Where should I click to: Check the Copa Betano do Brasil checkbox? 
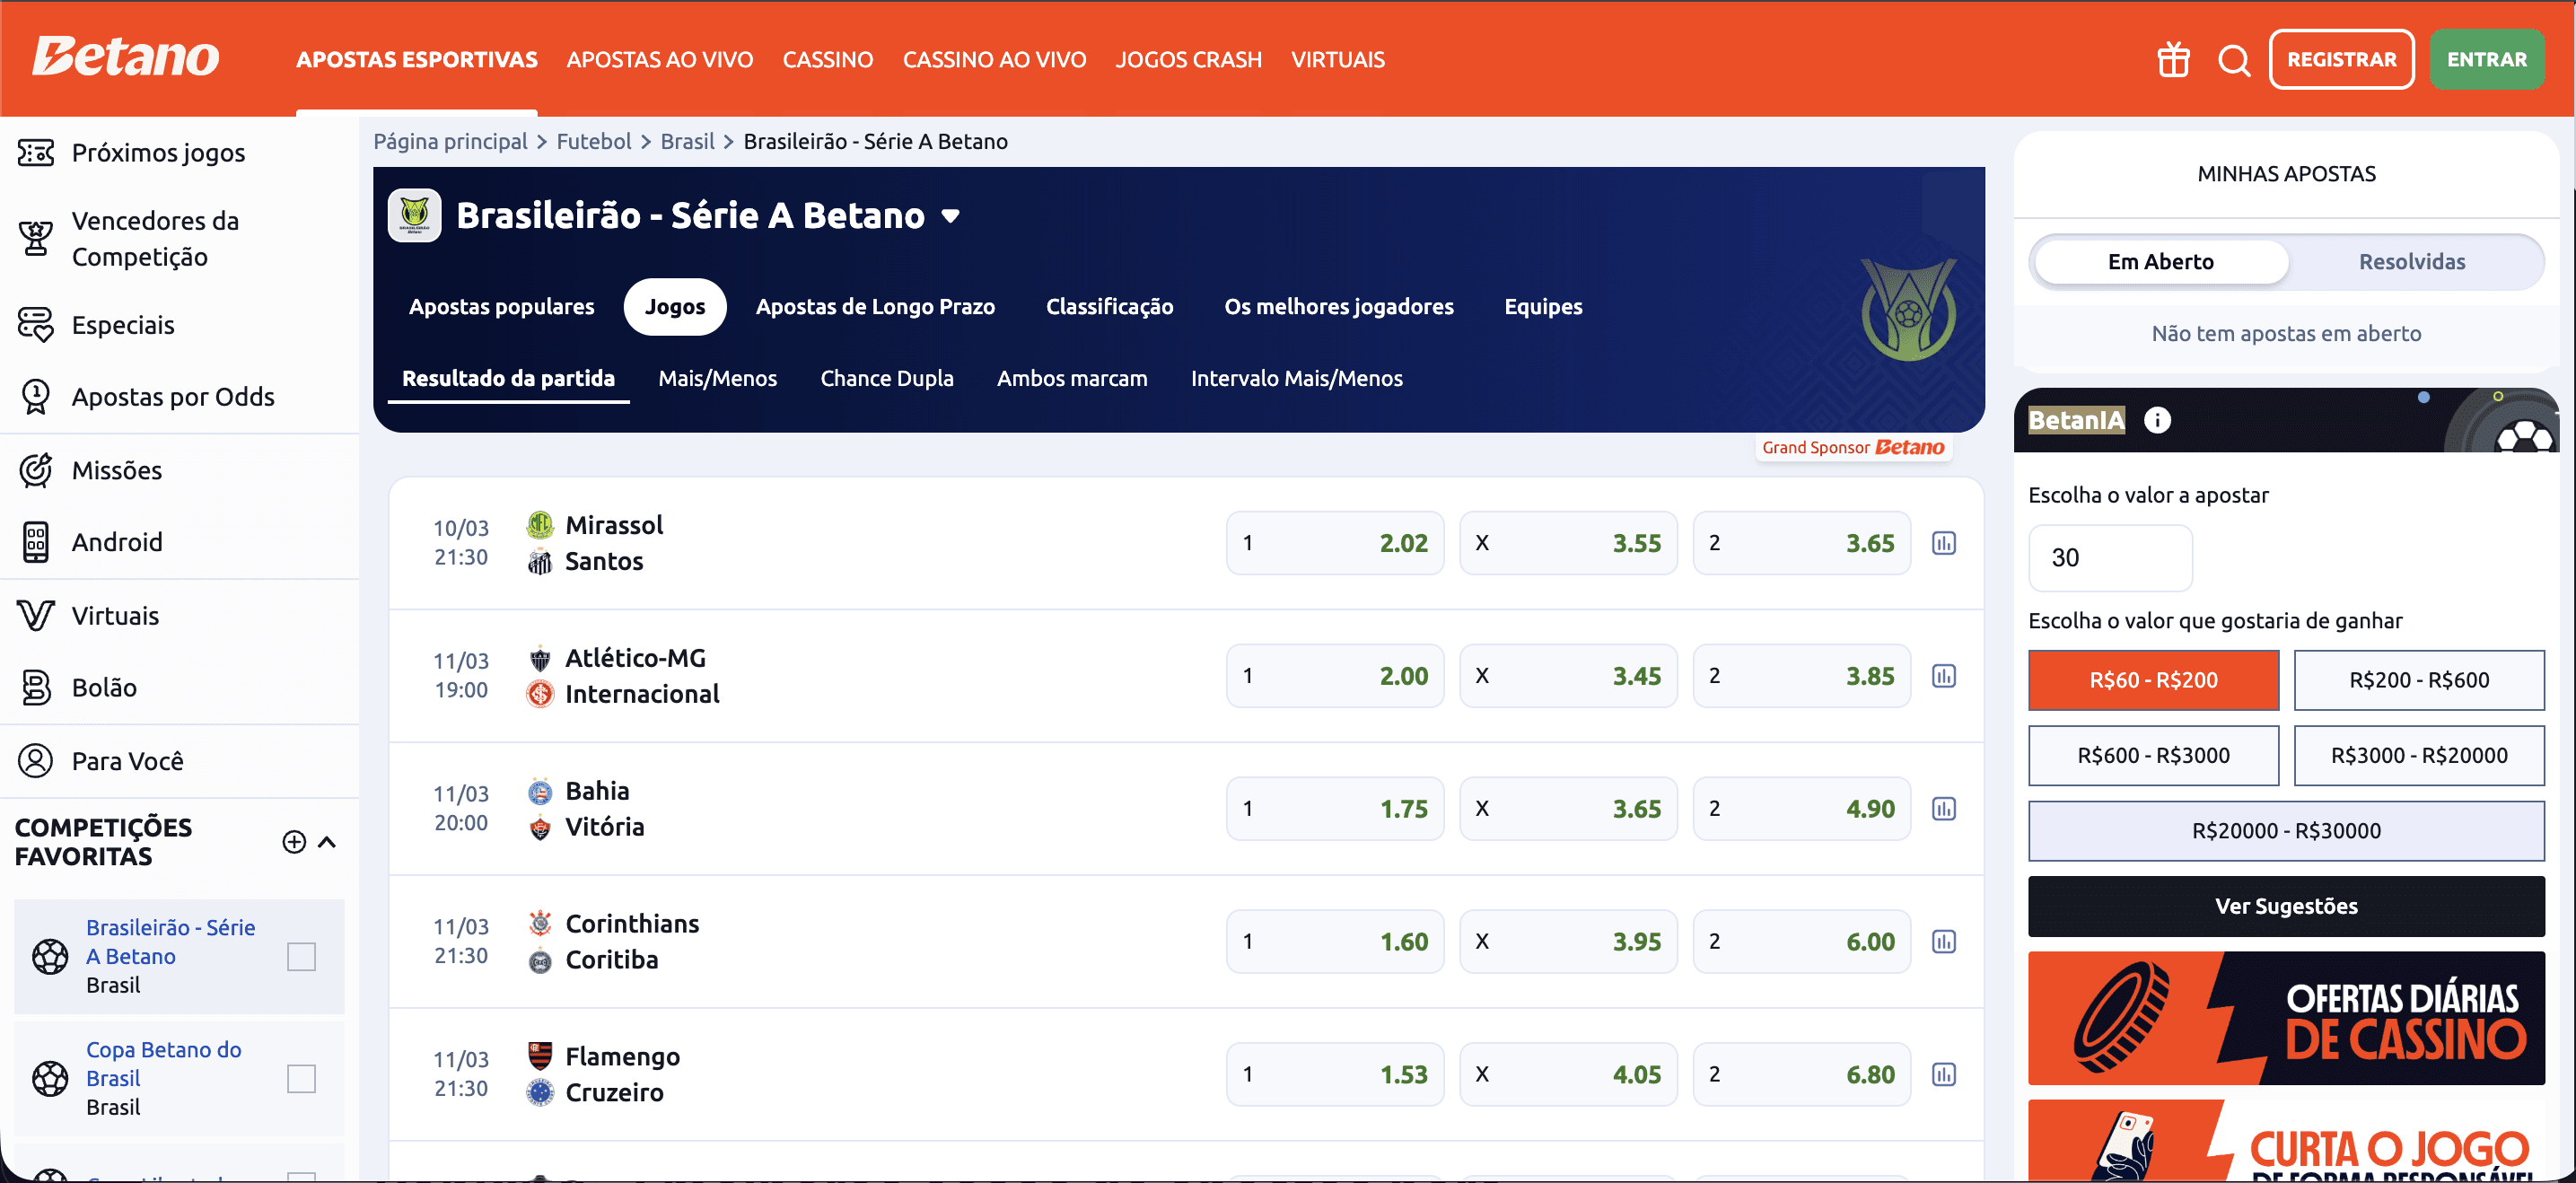coord(301,1078)
